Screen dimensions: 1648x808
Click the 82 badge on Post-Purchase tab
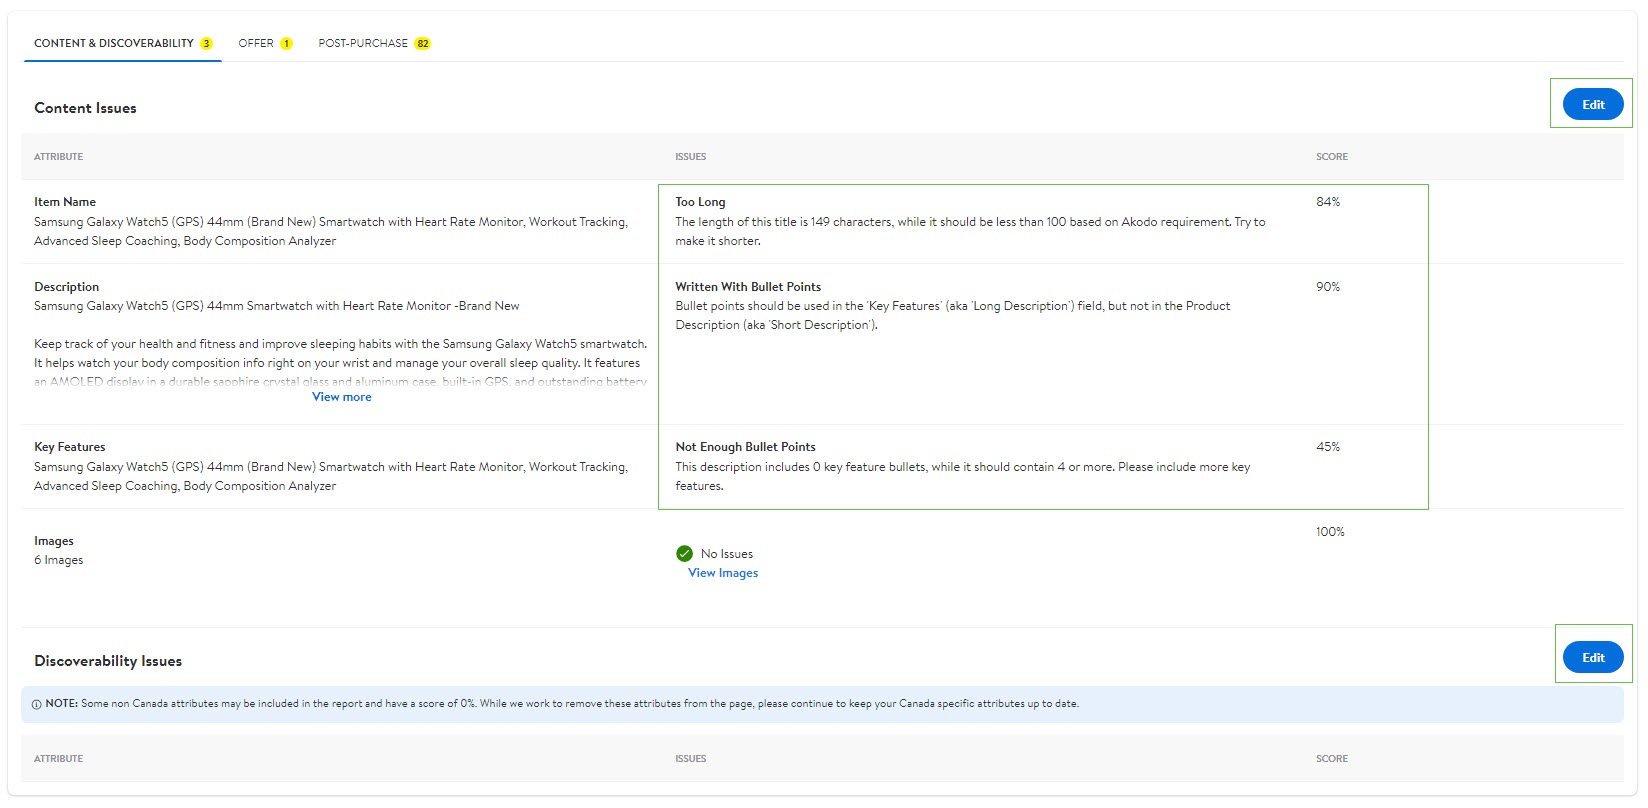(423, 43)
